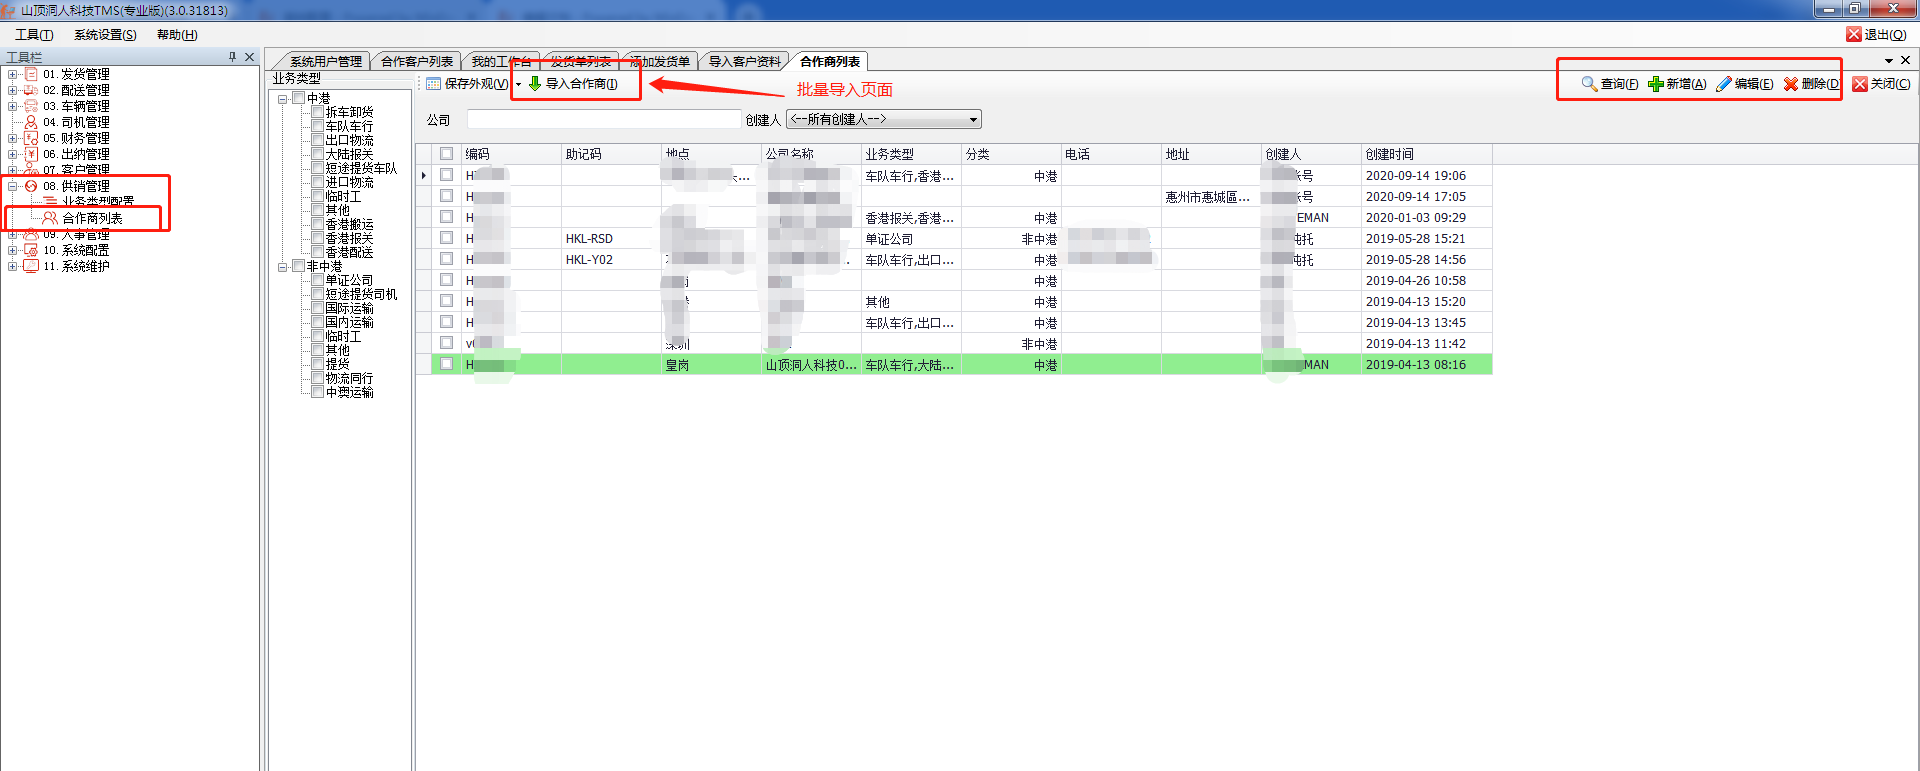1920x771 pixels.
Task: Enable the 国际运输 checkbox
Action: pyautogui.click(x=317, y=309)
